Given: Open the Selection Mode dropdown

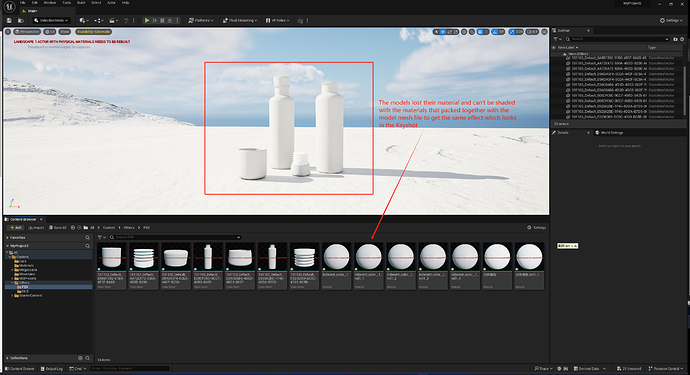Looking at the screenshot, I should (51, 20).
